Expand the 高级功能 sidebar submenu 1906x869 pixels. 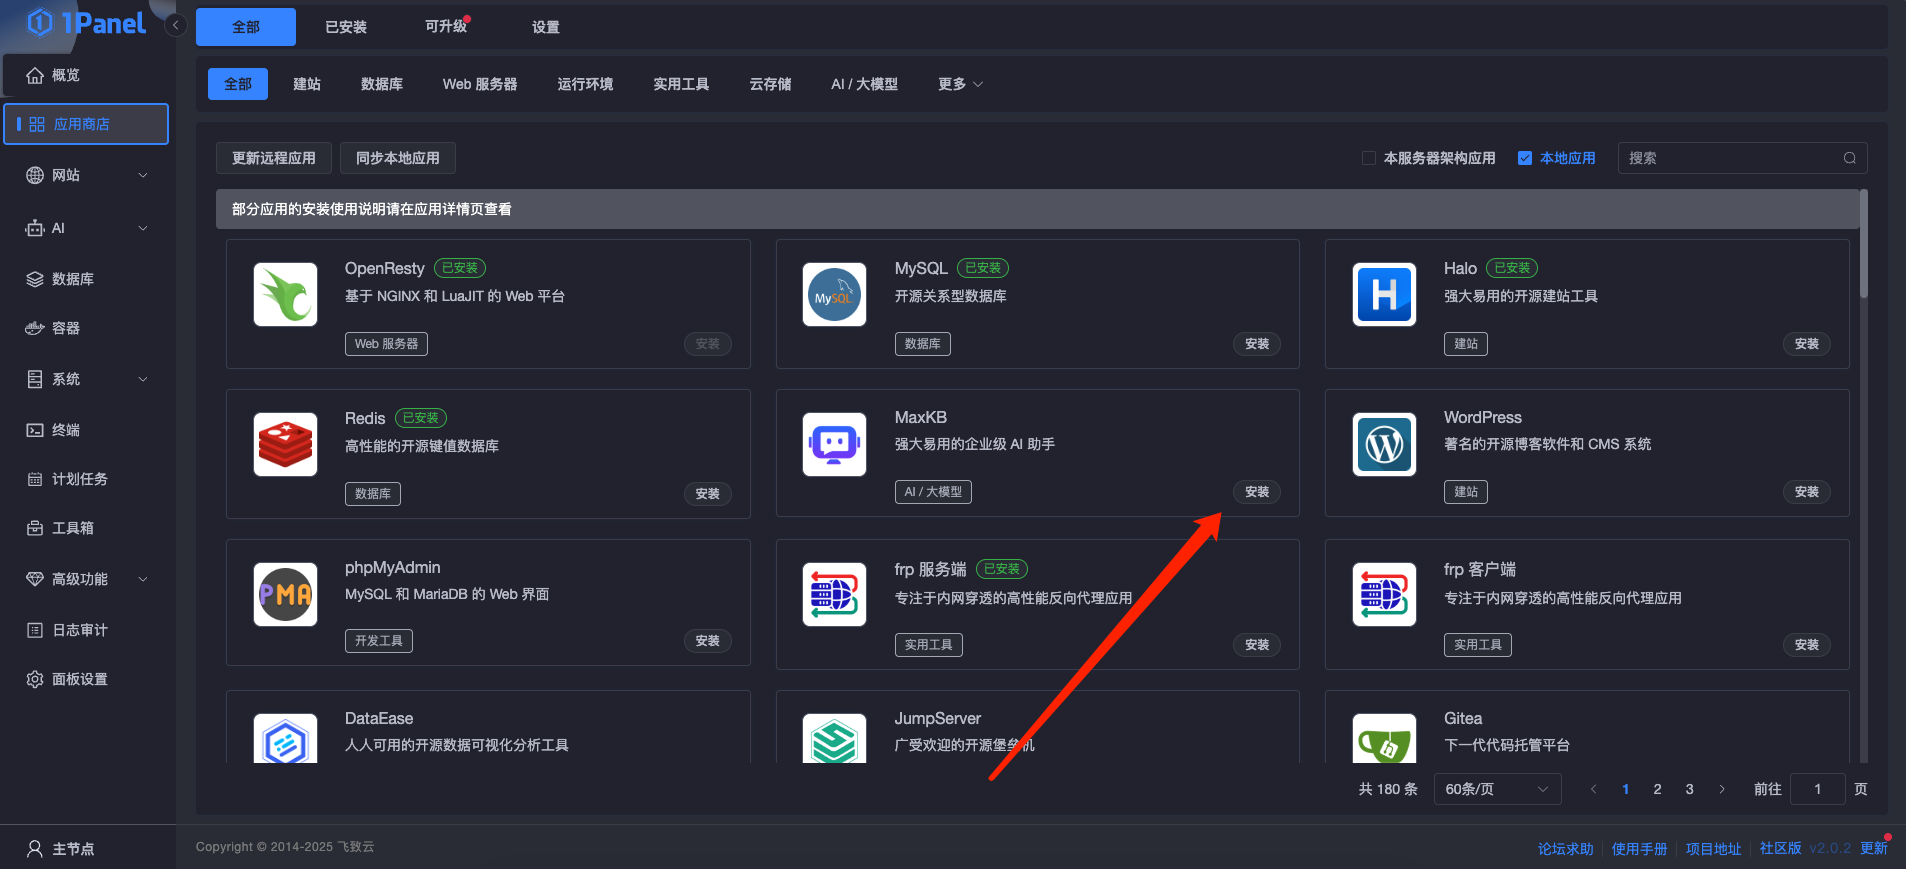point(143,579)
